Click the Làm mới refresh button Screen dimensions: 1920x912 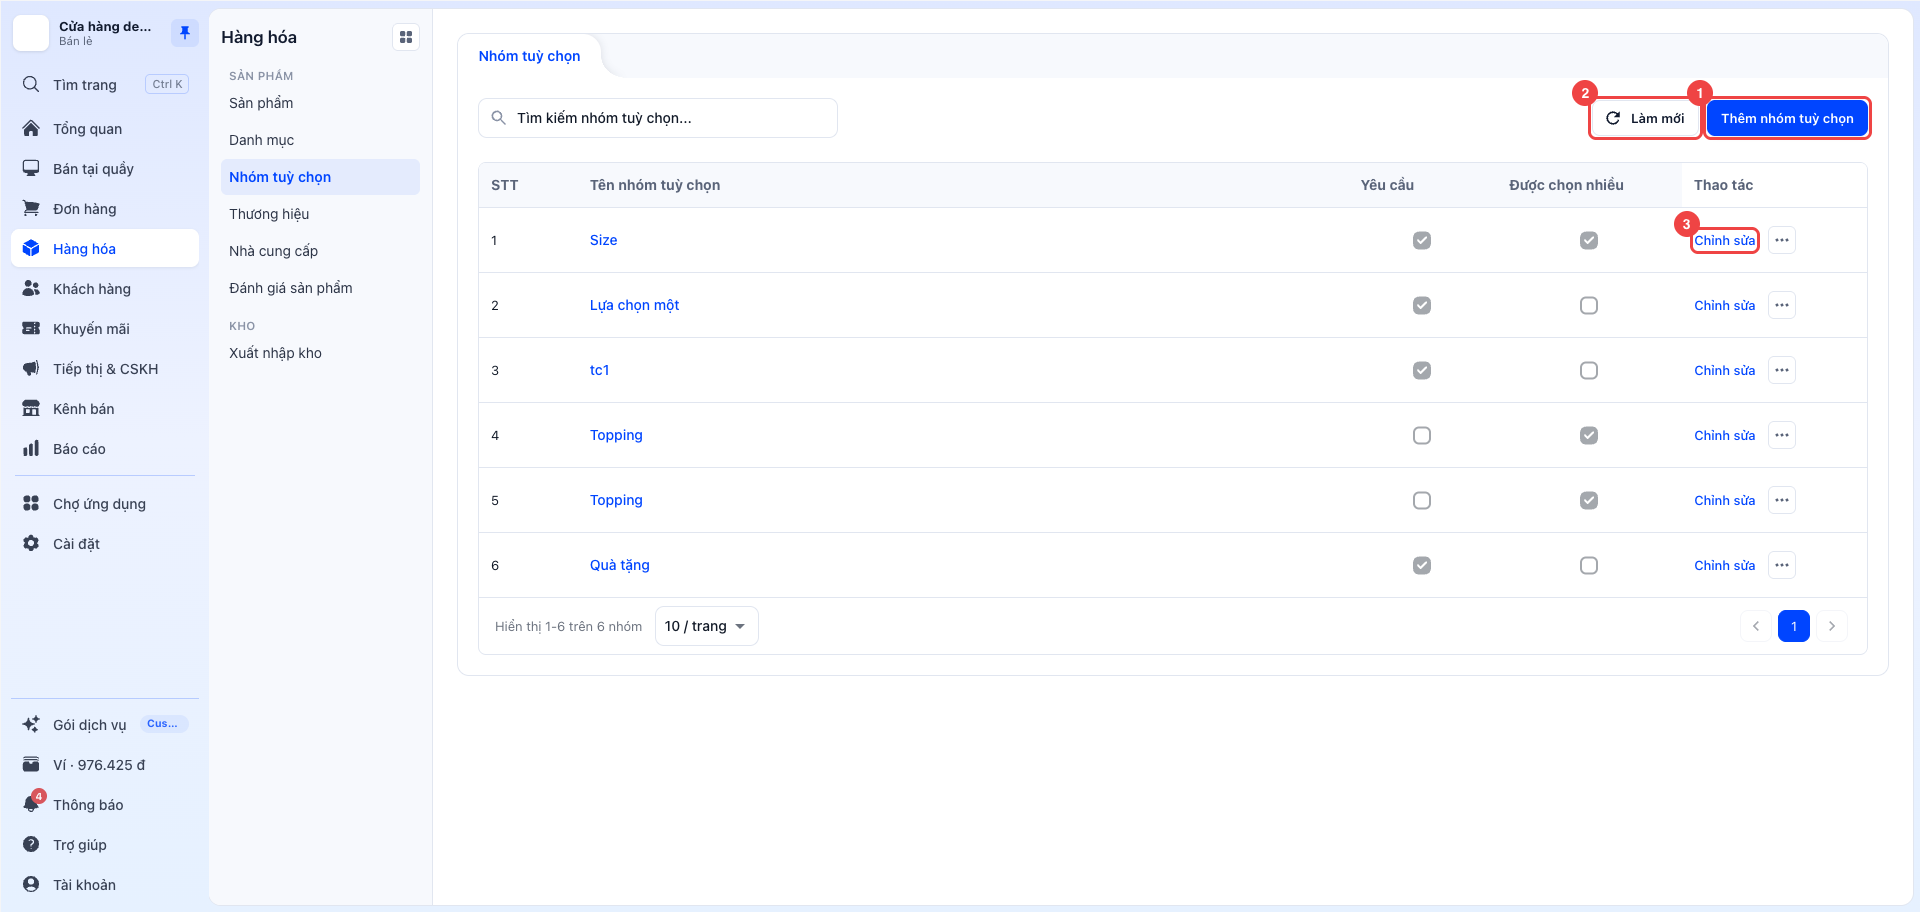coord(1645,118)
